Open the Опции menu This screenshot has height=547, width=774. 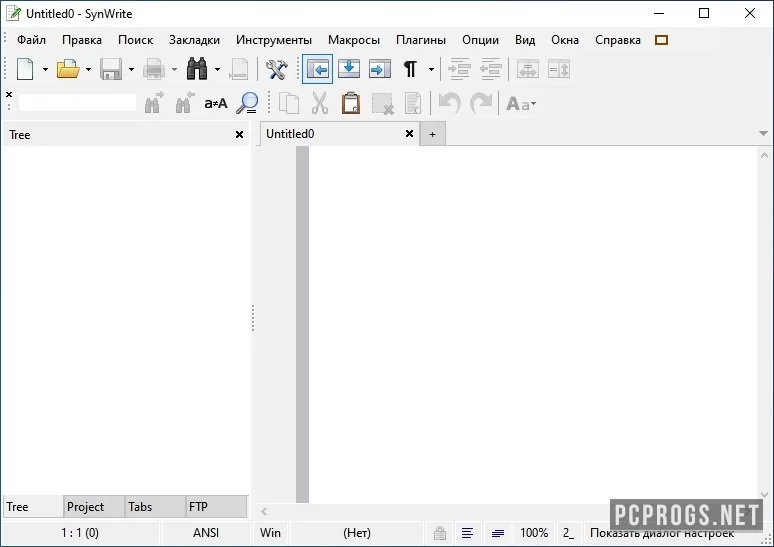(480, 40)
